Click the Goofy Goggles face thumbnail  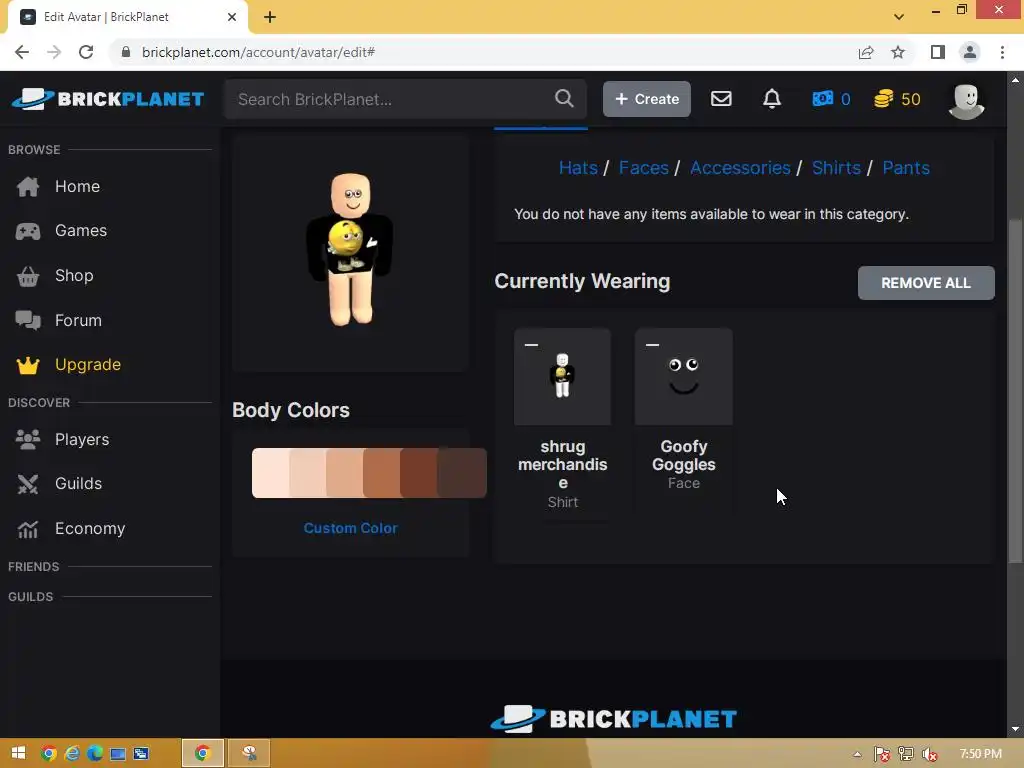coord(684,377)
